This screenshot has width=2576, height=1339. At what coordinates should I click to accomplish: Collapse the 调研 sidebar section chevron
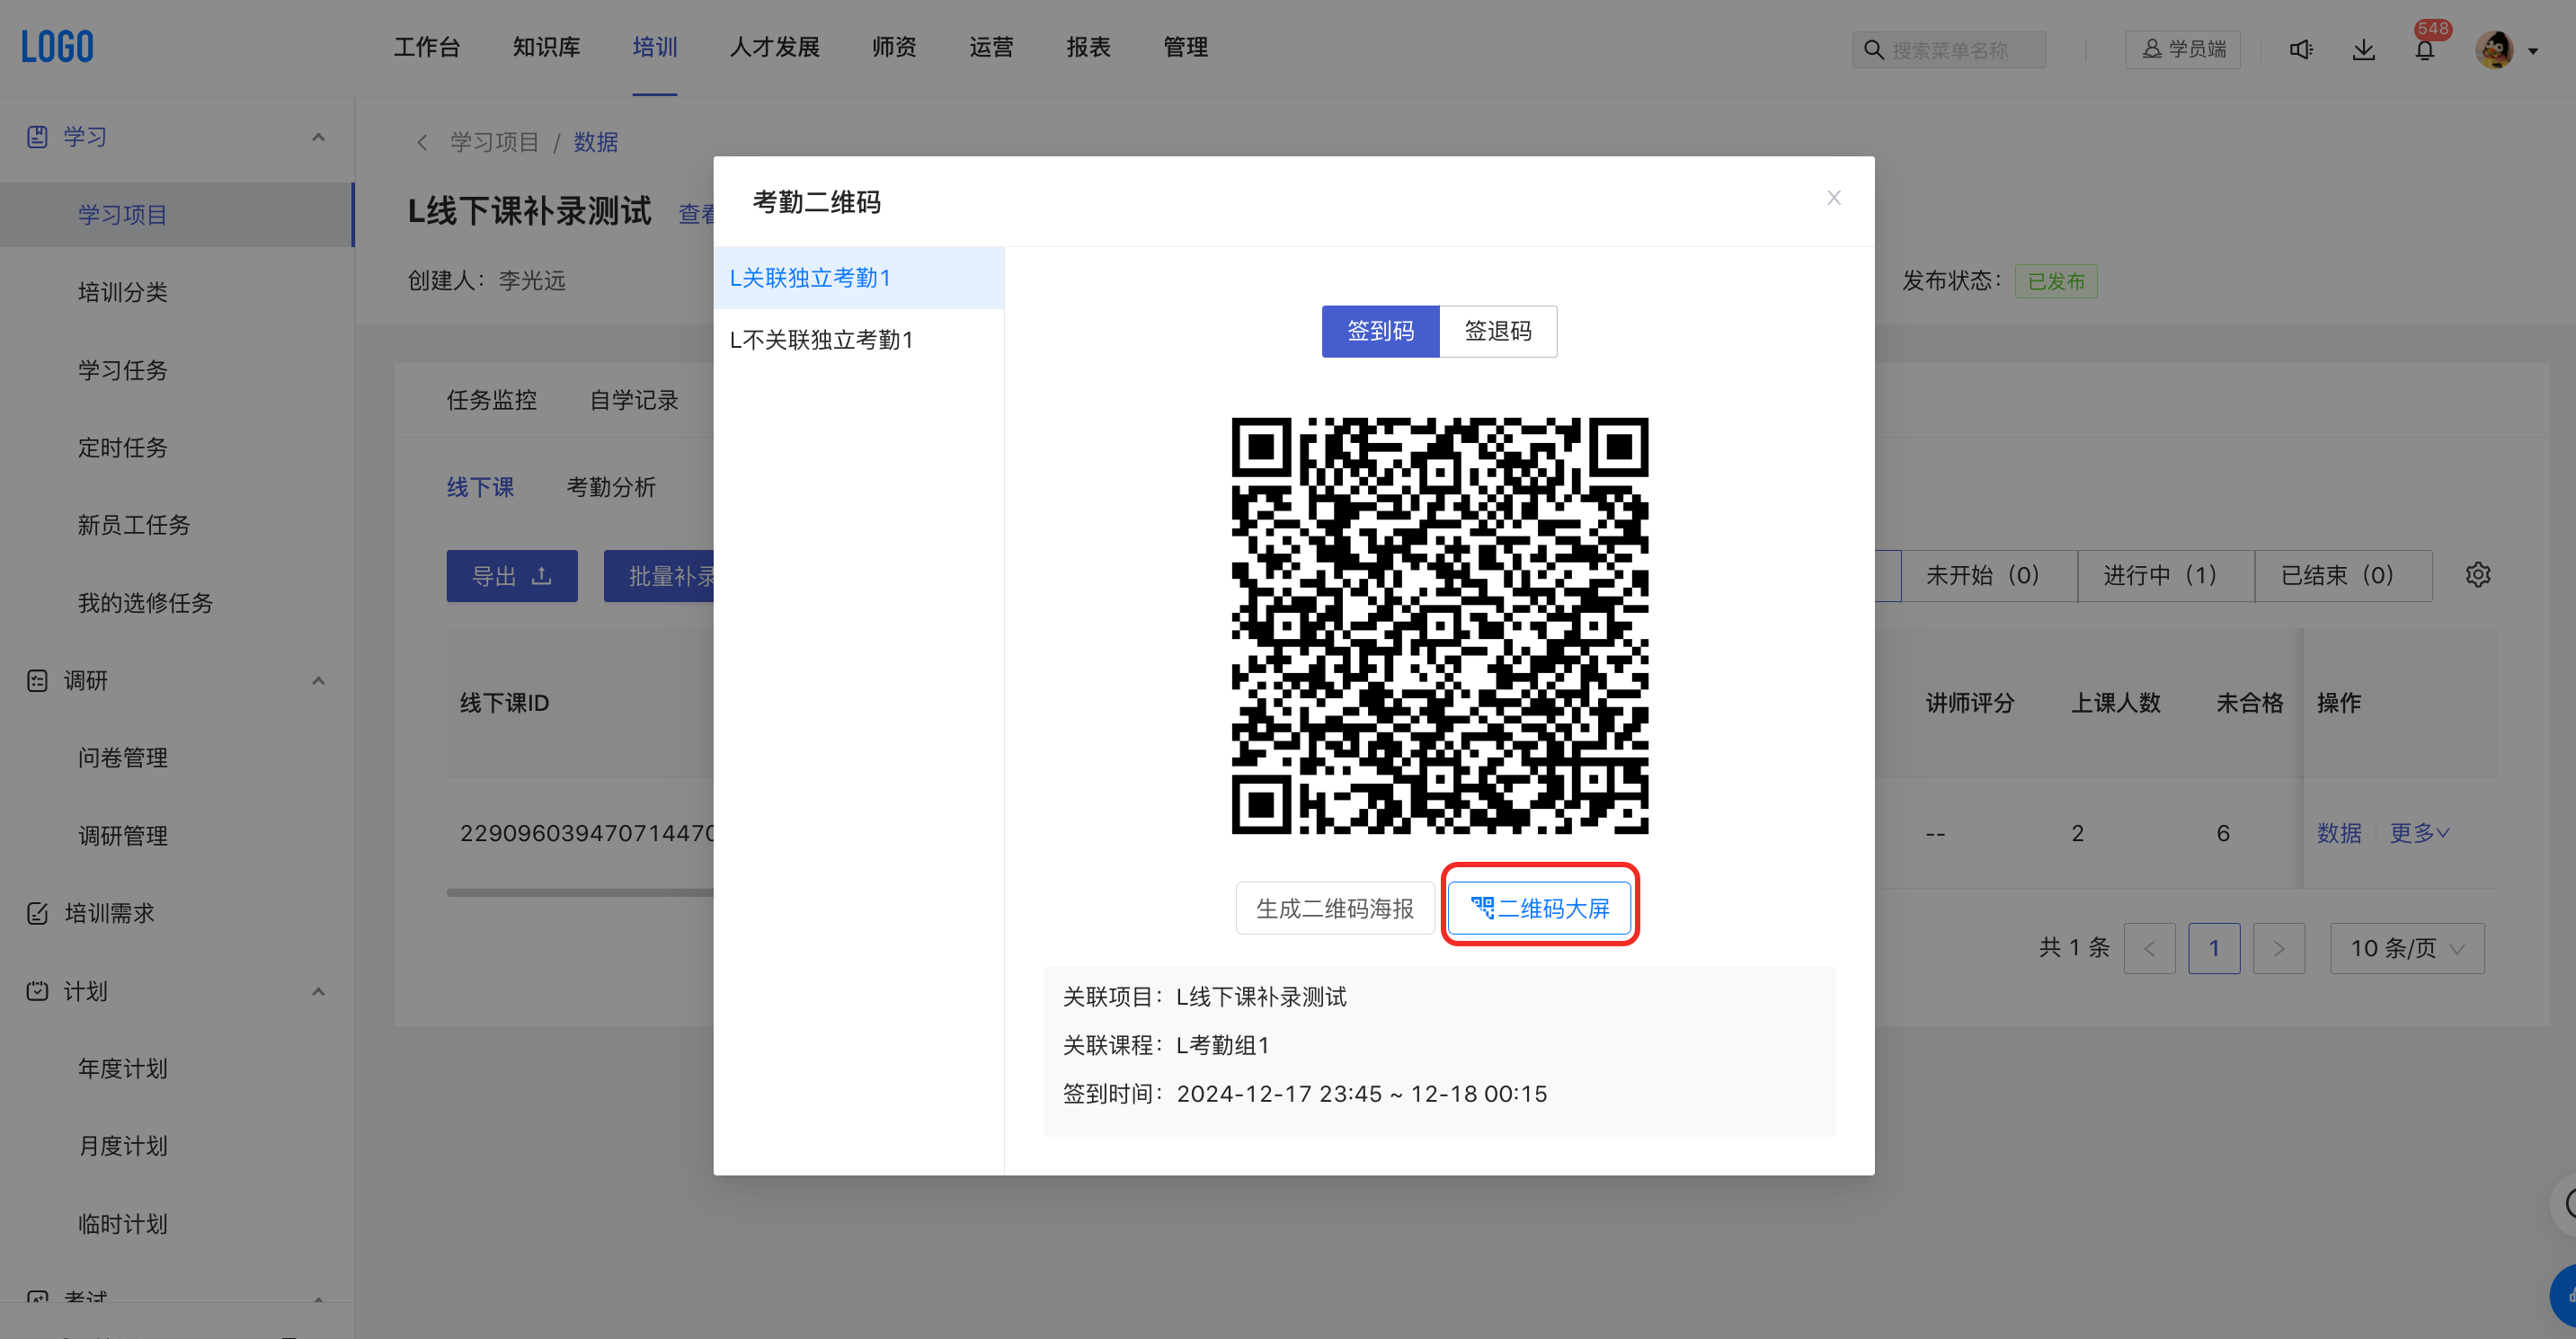pos(318,681)
